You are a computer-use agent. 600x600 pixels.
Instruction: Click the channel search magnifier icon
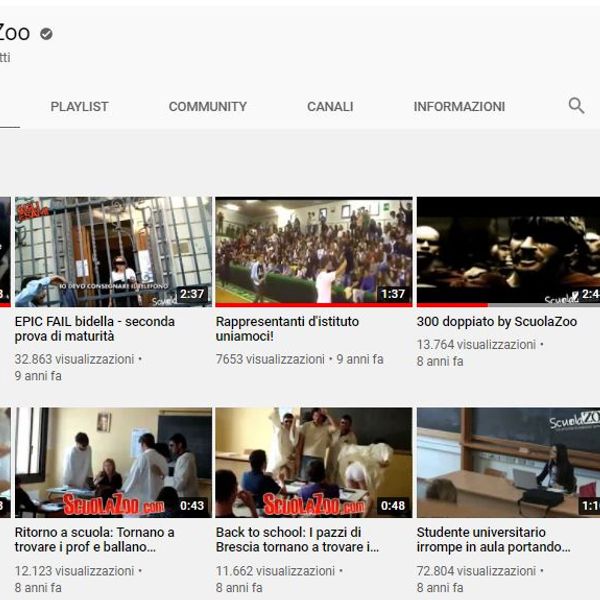pyautogui.click(x=576, y=106)
